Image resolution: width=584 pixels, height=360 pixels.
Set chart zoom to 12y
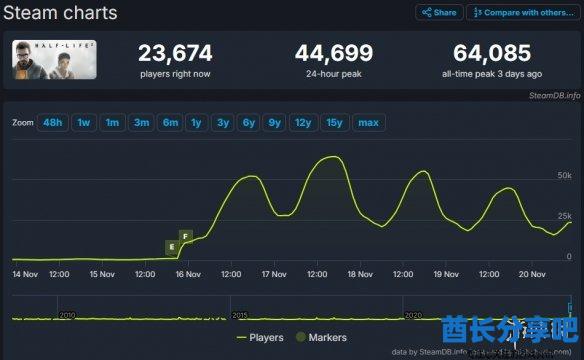point(303,122)
